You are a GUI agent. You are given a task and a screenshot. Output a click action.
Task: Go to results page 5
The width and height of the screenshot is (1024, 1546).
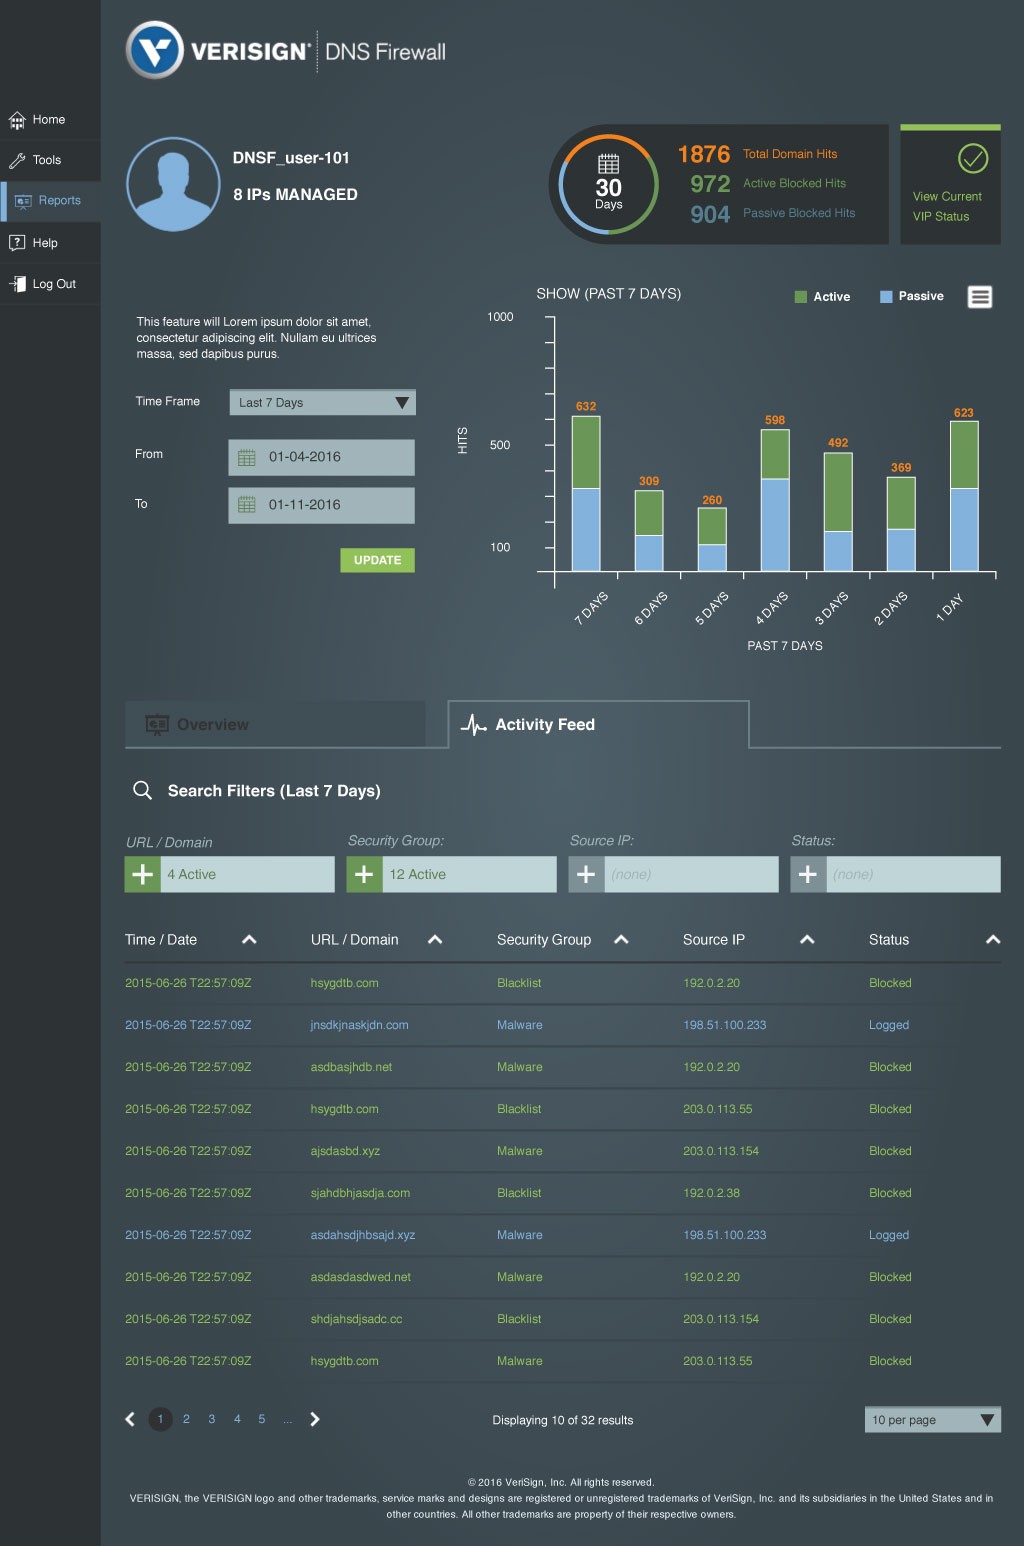tap(262, 1419)
